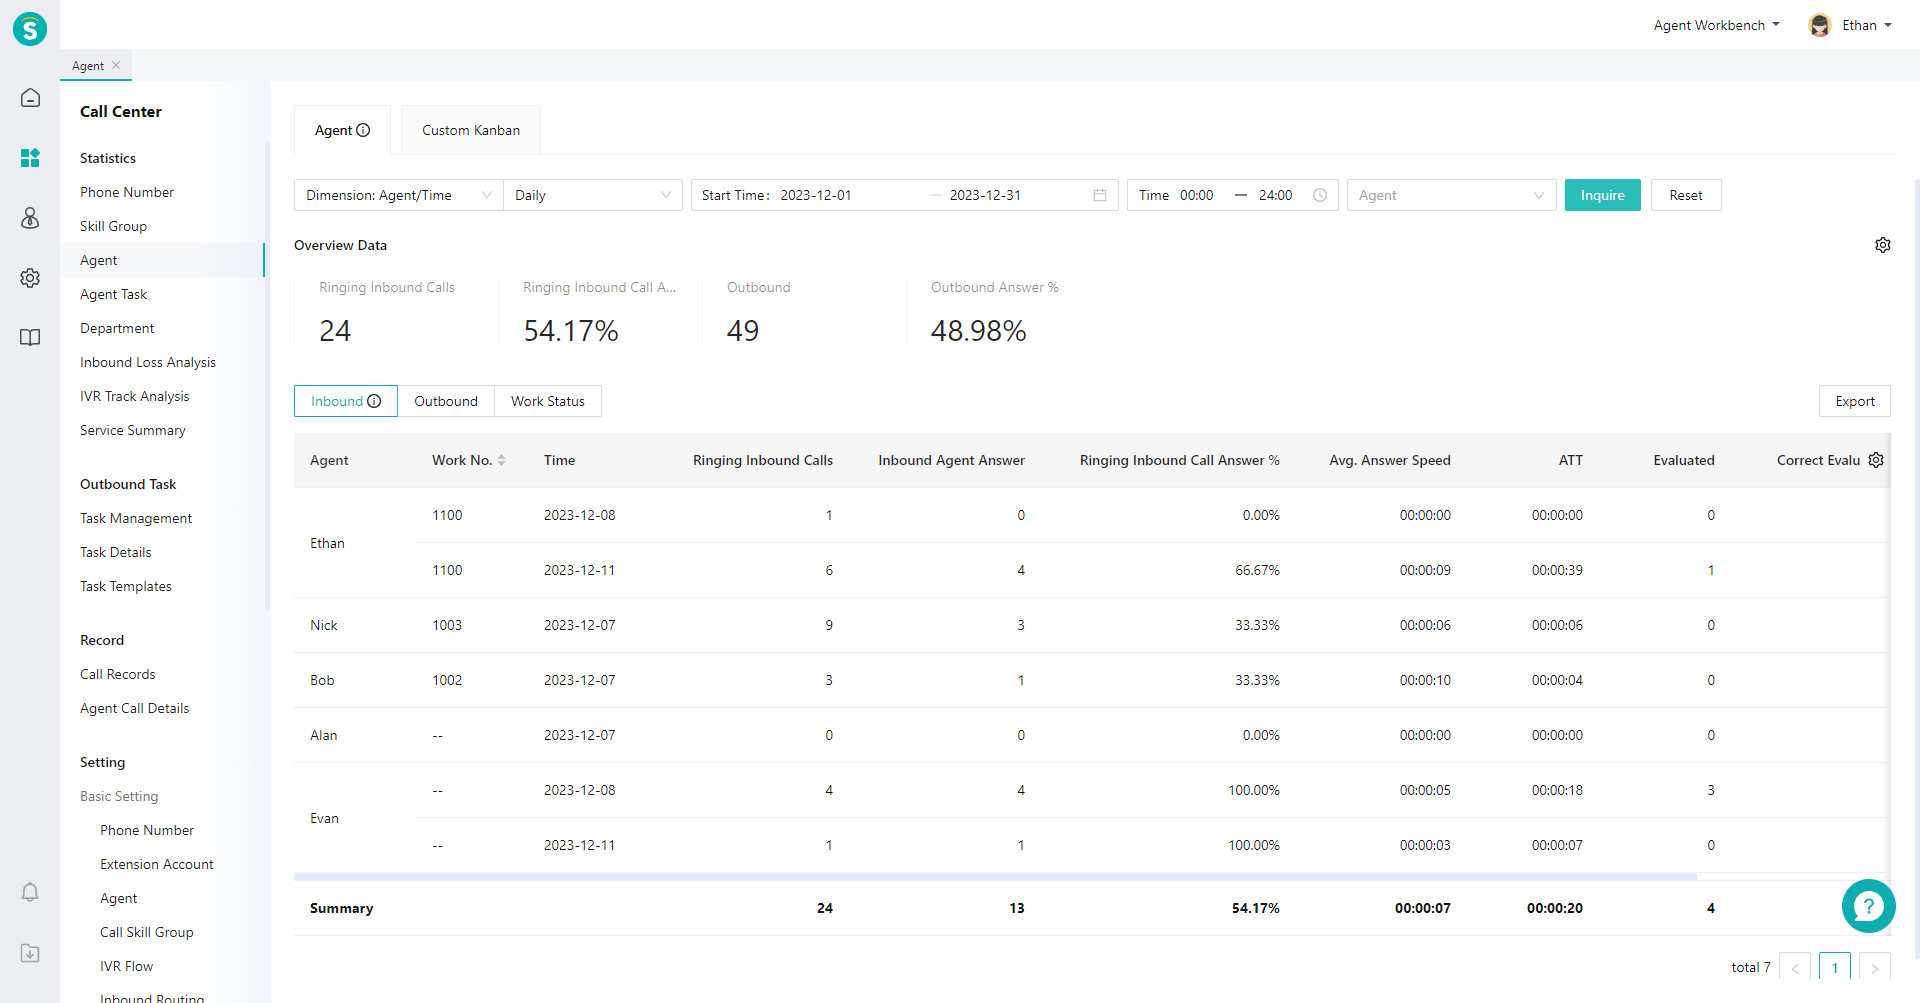Open the book knowledge icon in rail
The width and height of the screenshot is (1920, 1003).
pyautogui.click(x=30, y=338)
